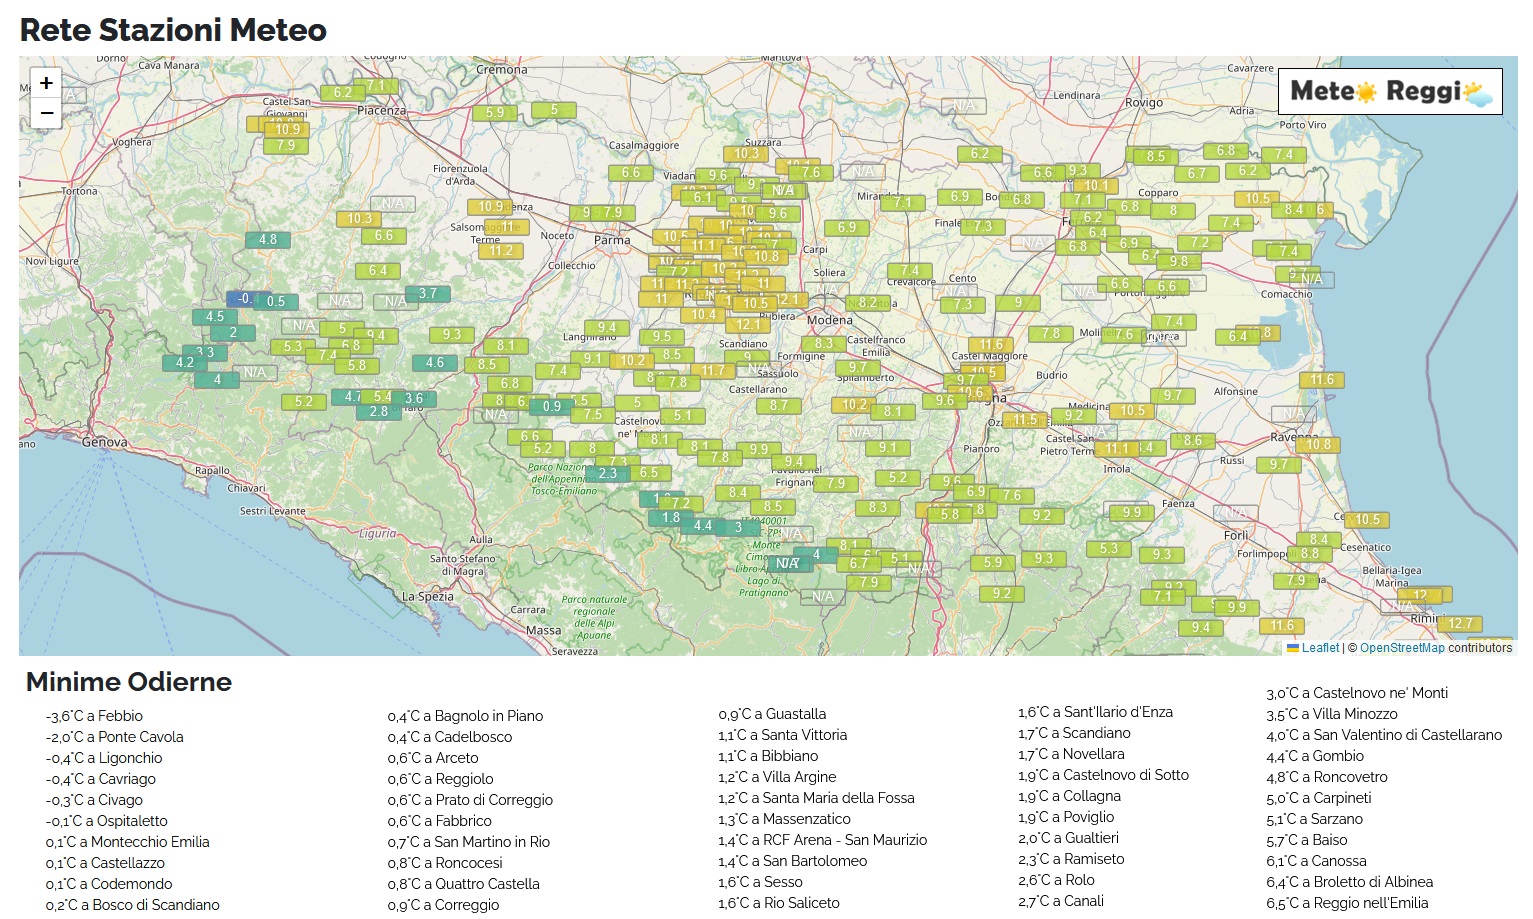Select the 4.8 station marker
Screen dimensions: 1533x919
(268, 240)
